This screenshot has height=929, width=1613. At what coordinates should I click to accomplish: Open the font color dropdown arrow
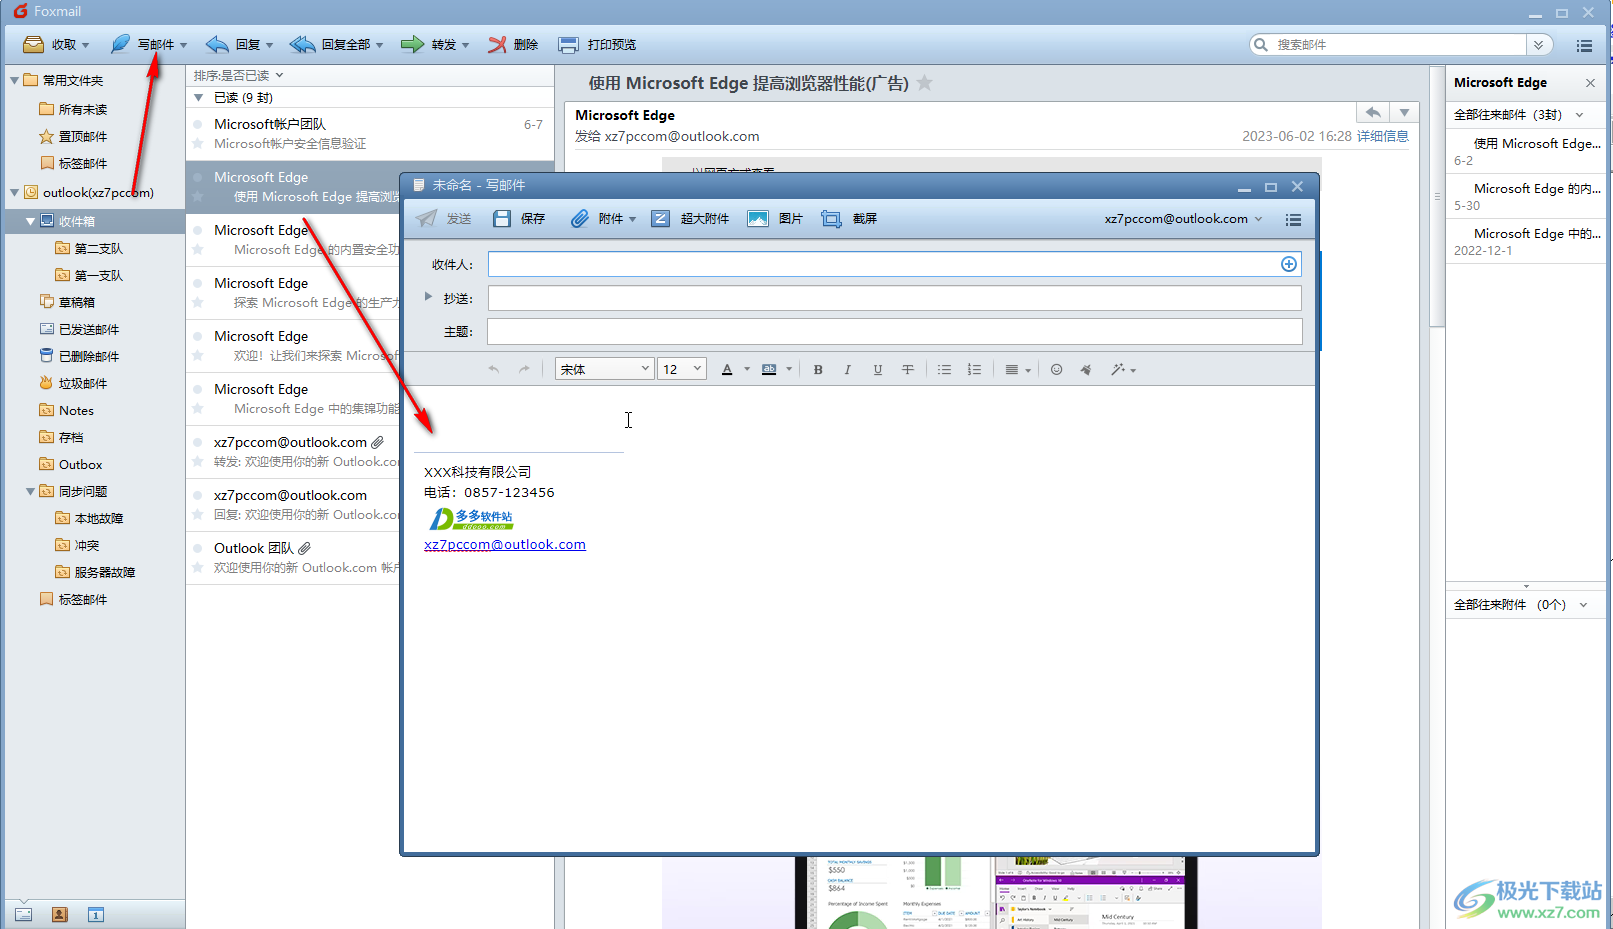(x=747, y=369)
